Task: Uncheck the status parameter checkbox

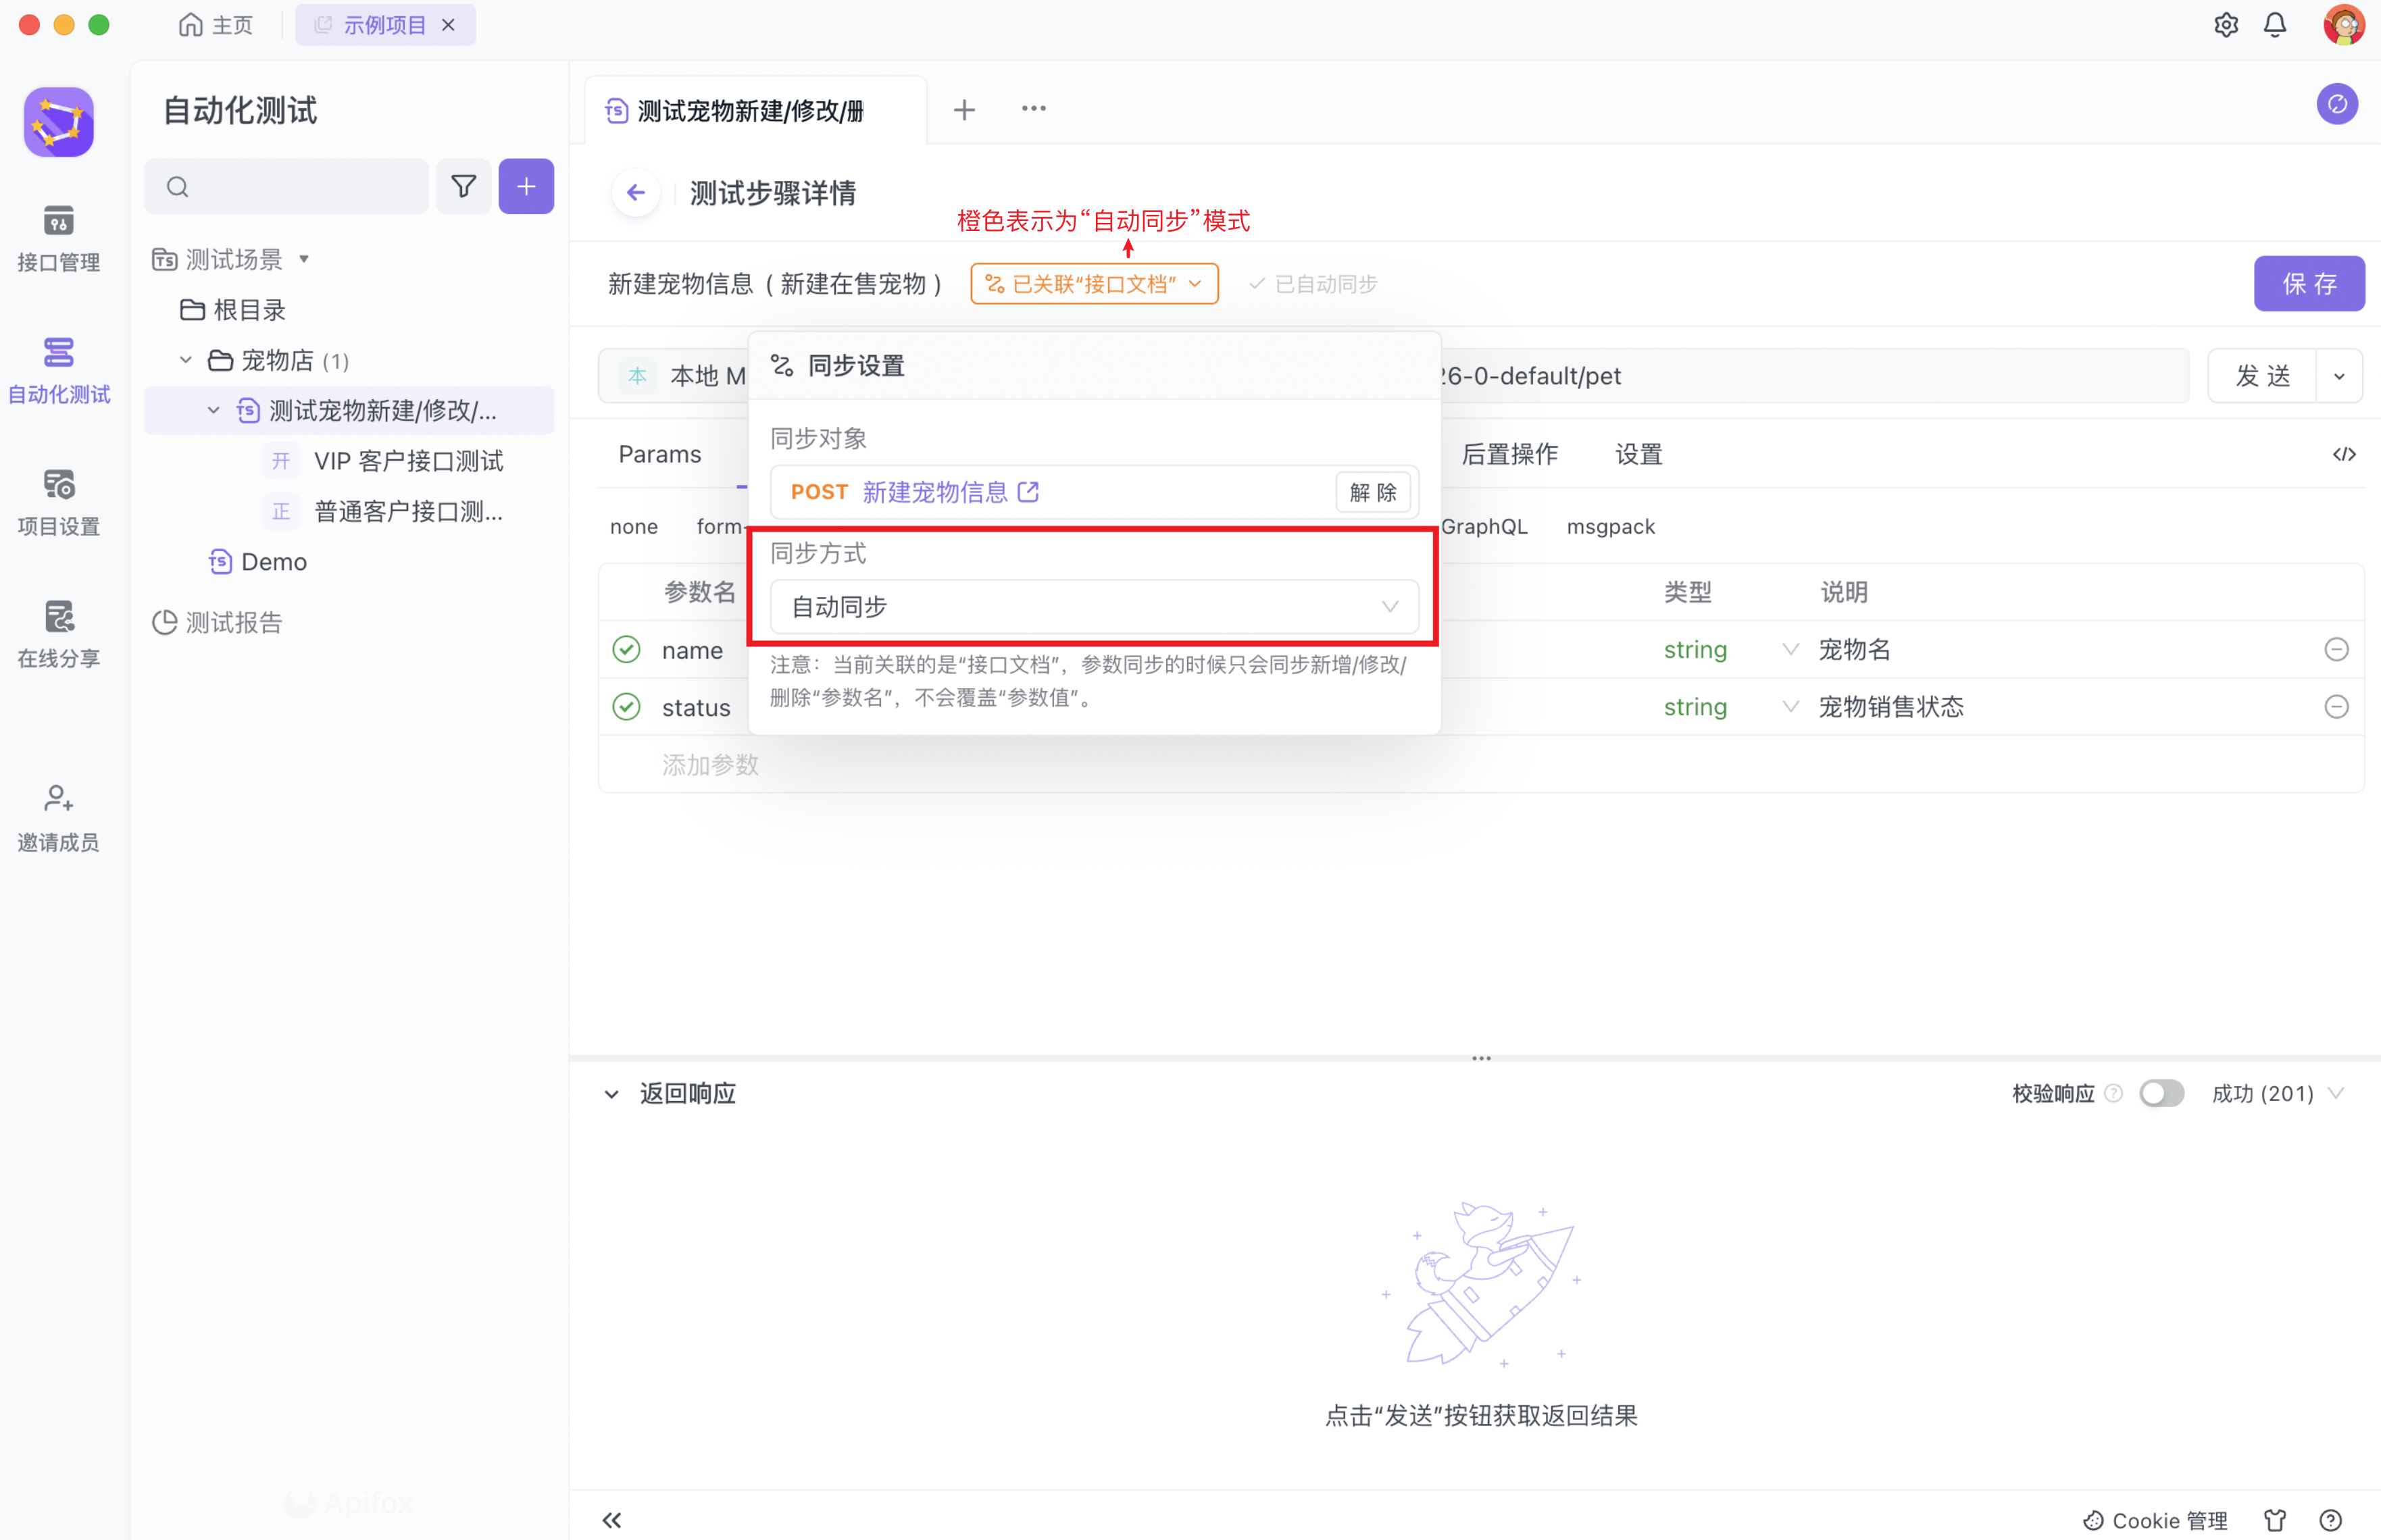Action: click(x=626, y=707)
